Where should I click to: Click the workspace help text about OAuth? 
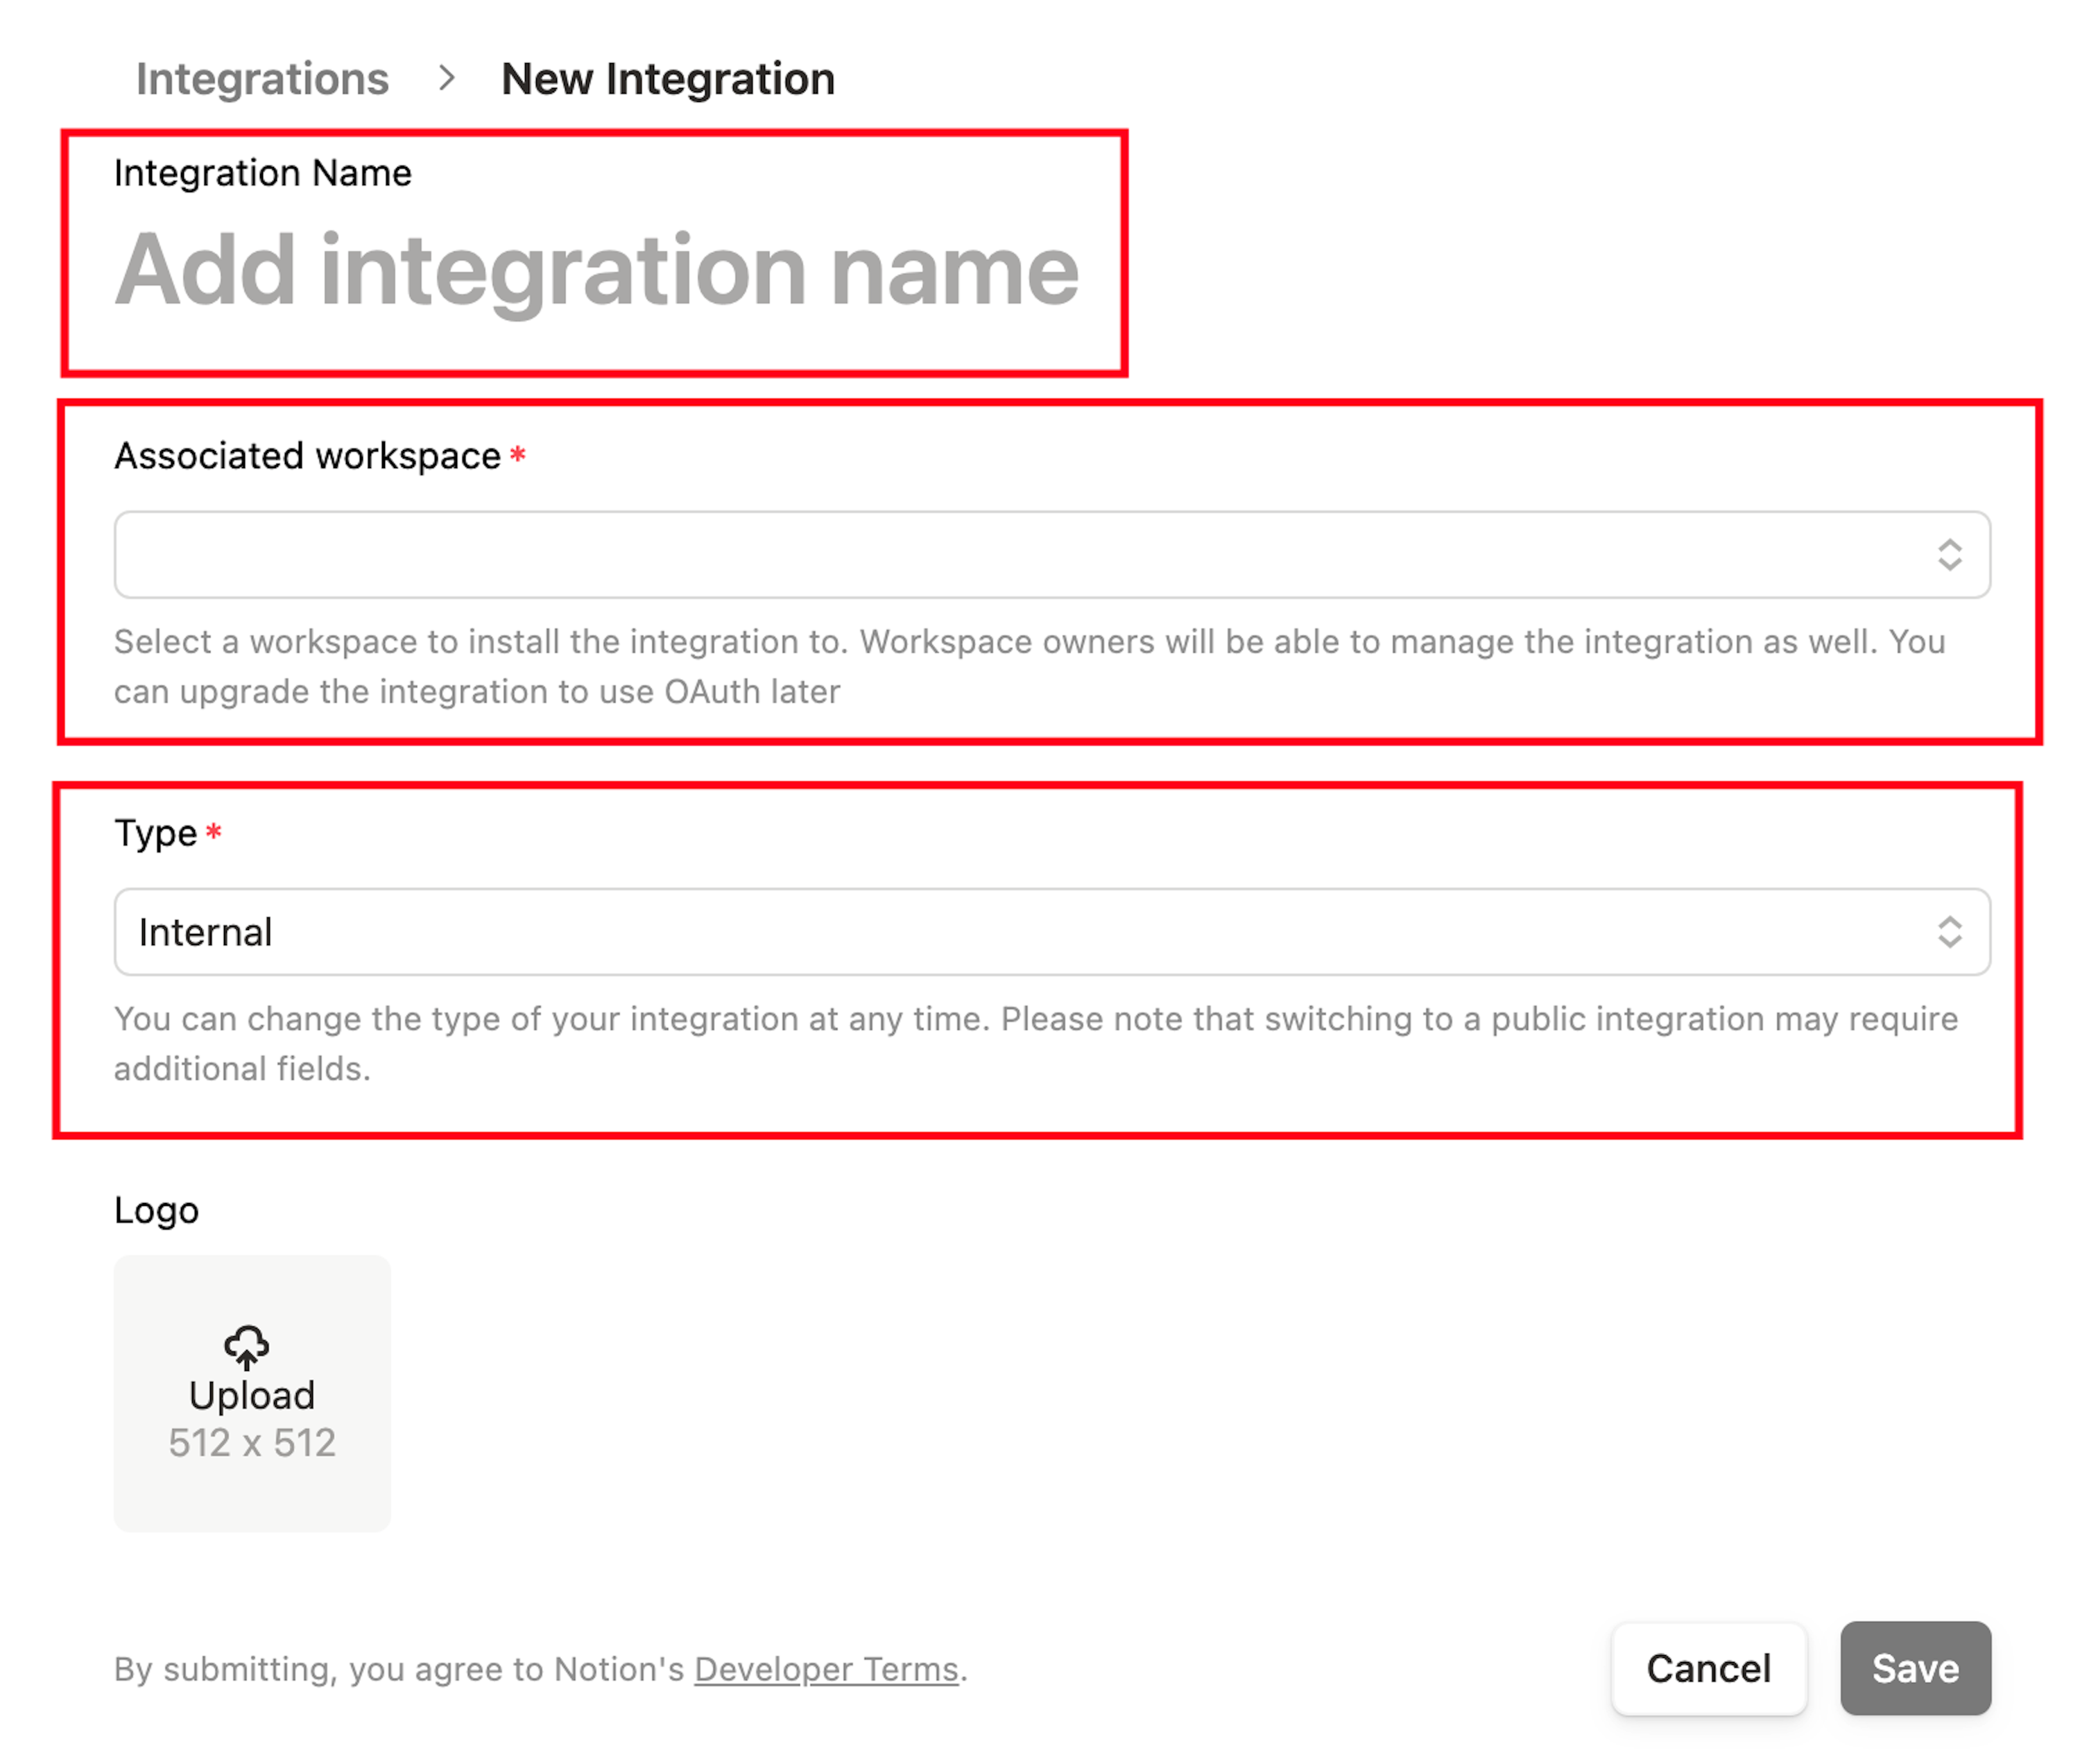[x=1030, y=666]
